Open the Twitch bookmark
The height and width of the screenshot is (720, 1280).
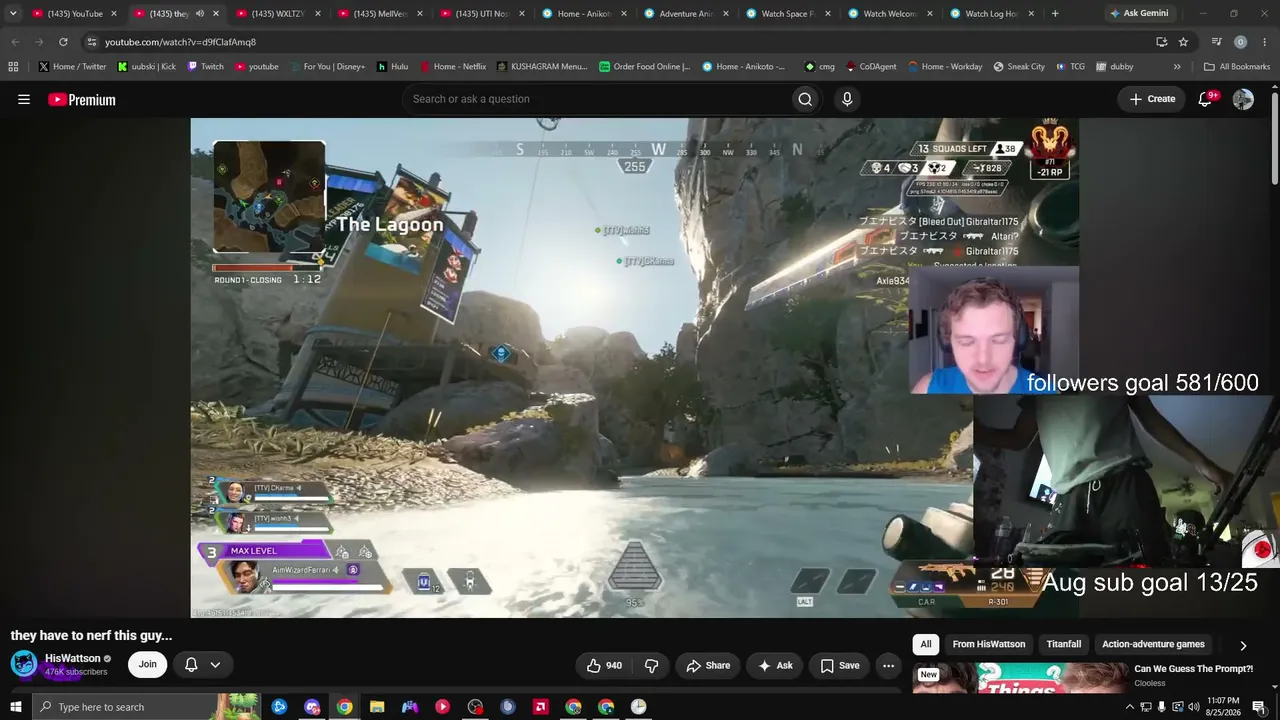206,67
